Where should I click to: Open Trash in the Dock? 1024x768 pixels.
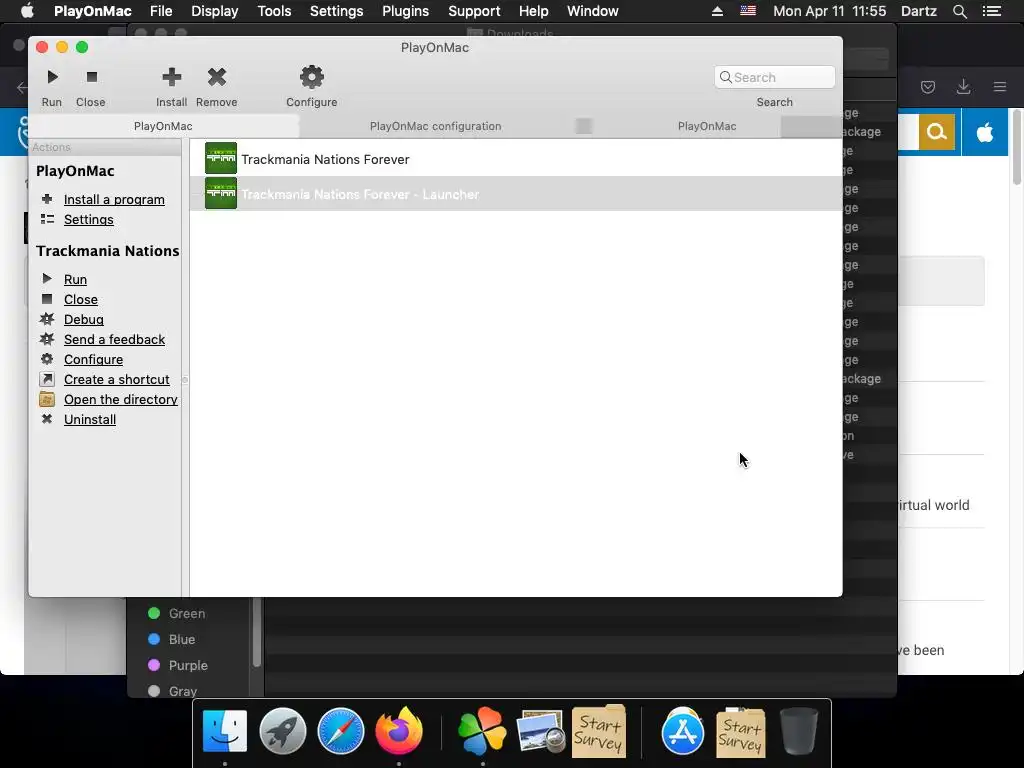coord(798,731)
